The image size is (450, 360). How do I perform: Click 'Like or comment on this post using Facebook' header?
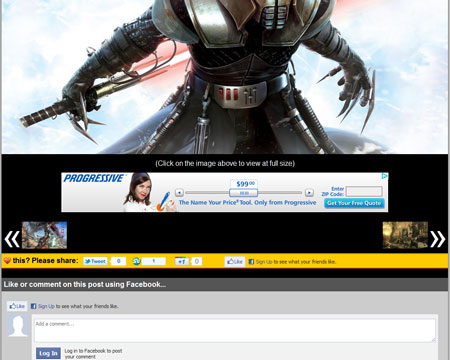coord(85,284)
